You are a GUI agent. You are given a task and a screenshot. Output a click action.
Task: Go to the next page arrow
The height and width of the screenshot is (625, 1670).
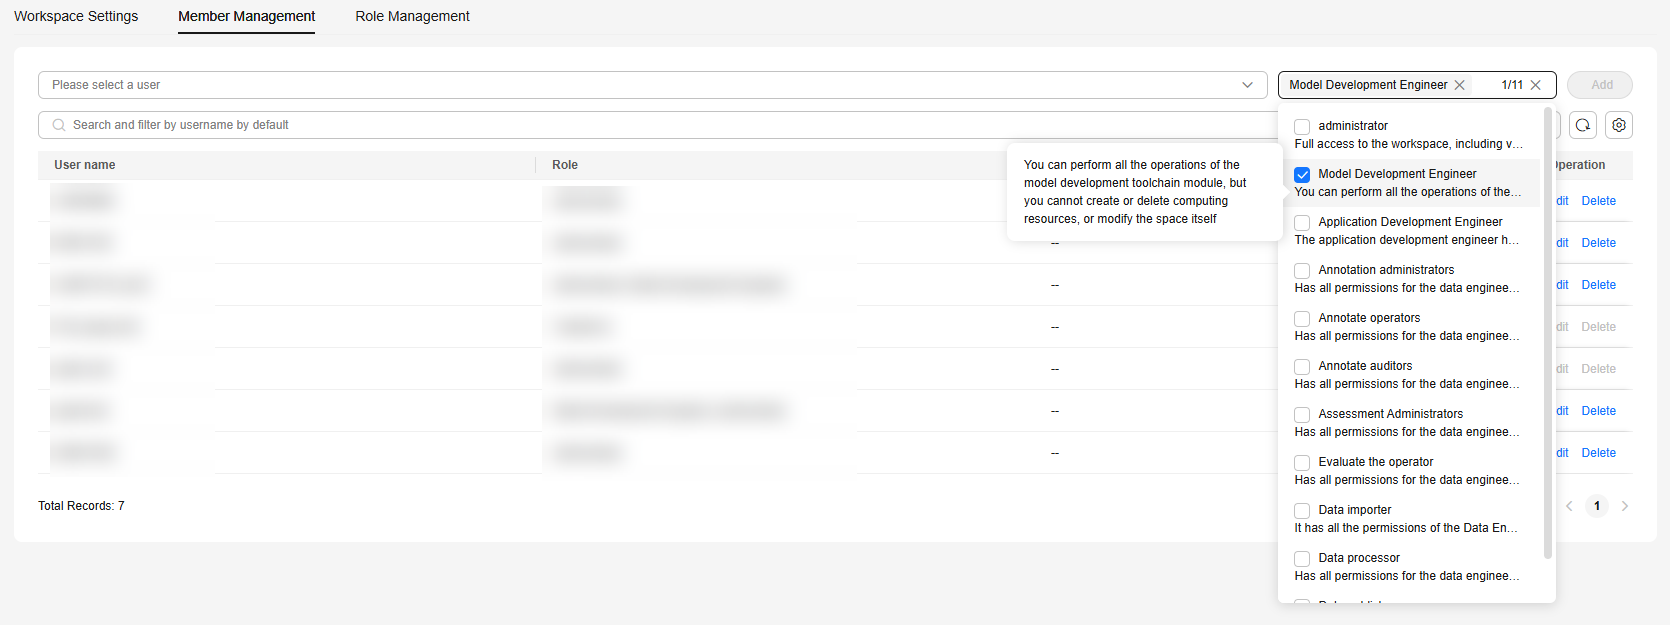(x=1625, y=506)
